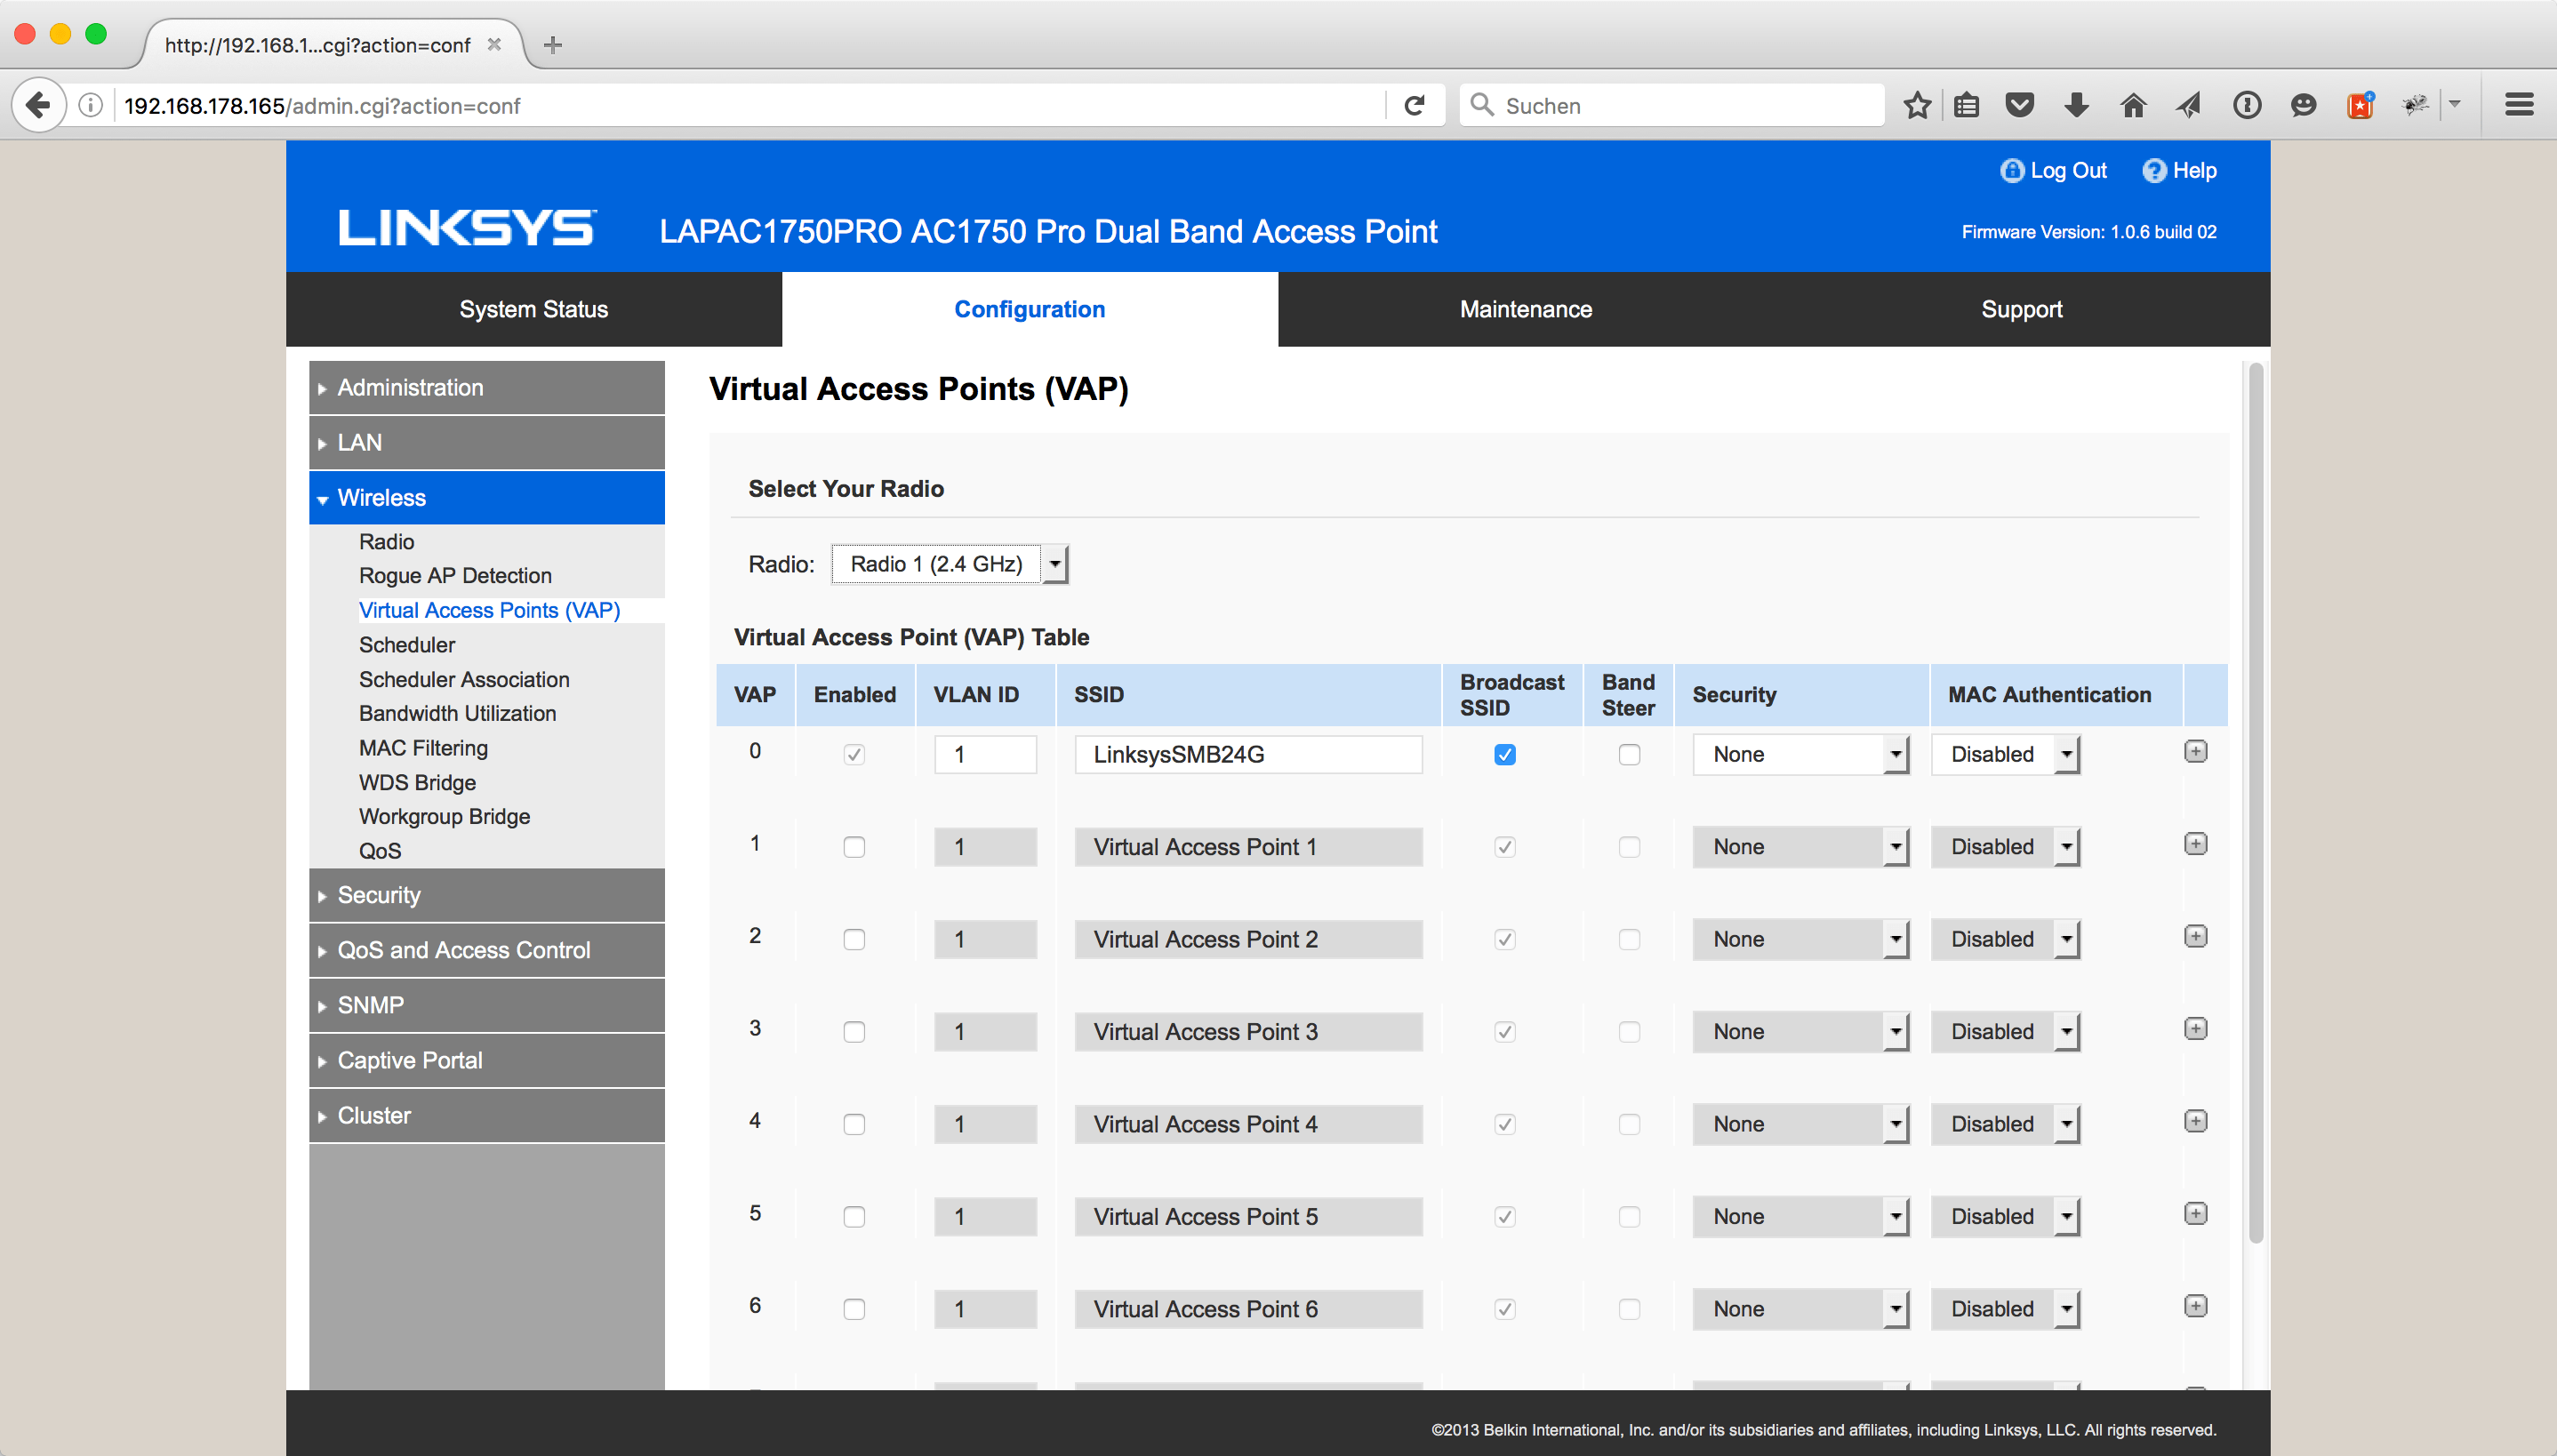This screenshot has height=1456, width=2557.
Task: Enable Virtual Access Point 2
Action: [854, 940]
